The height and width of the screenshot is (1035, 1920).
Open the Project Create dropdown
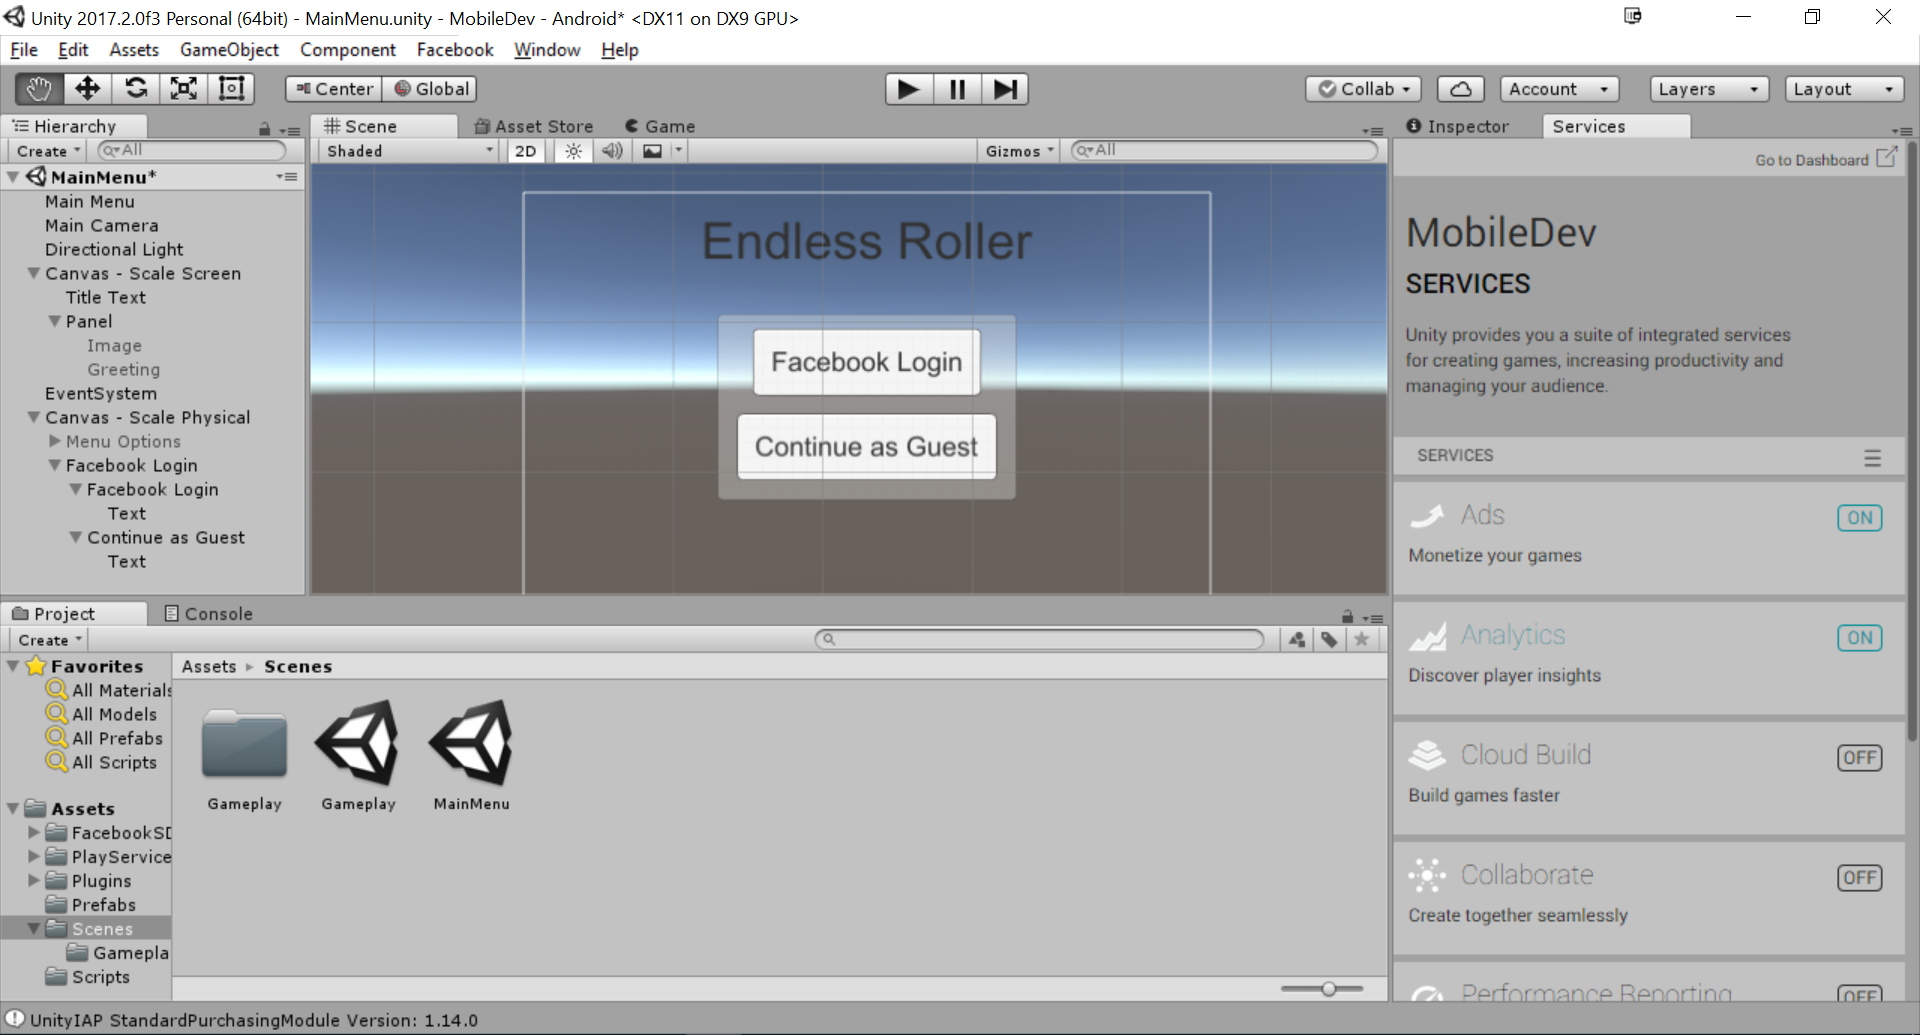point(49,640)
